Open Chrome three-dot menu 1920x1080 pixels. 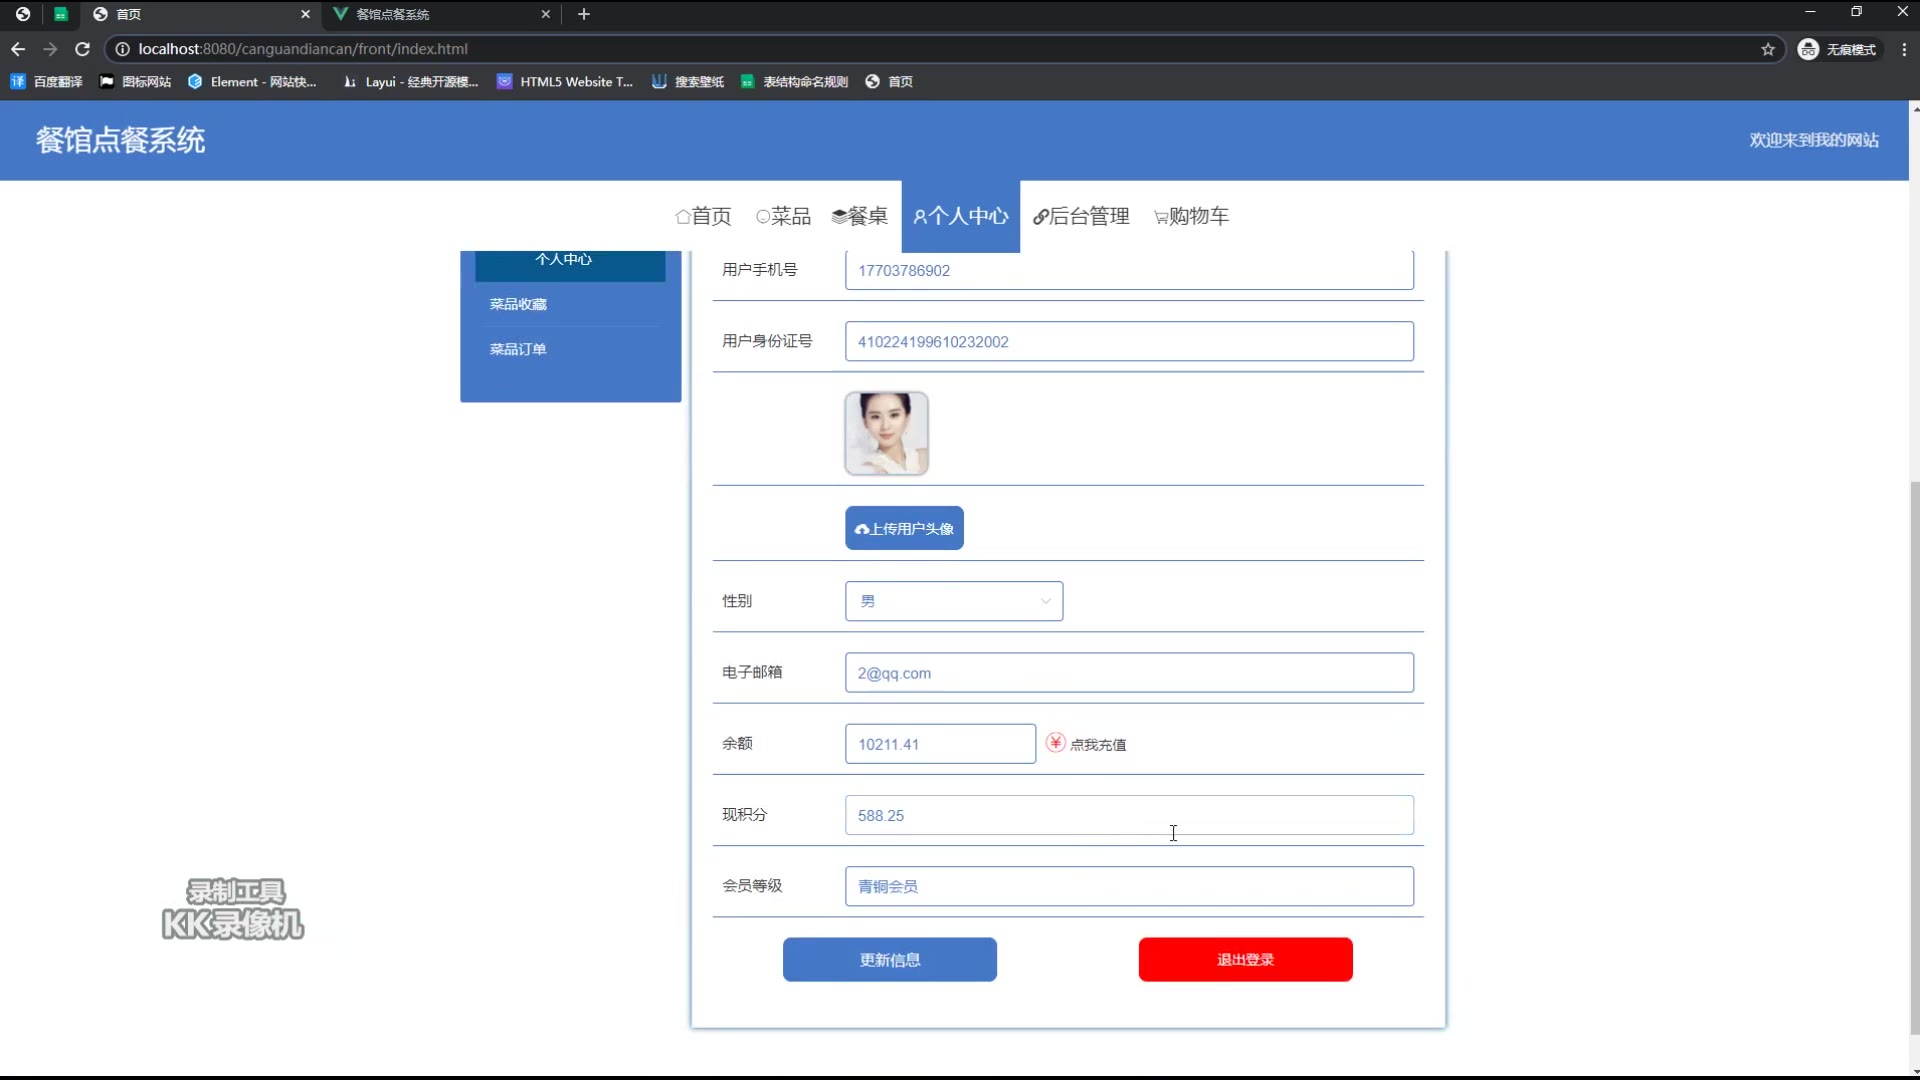1904,49
